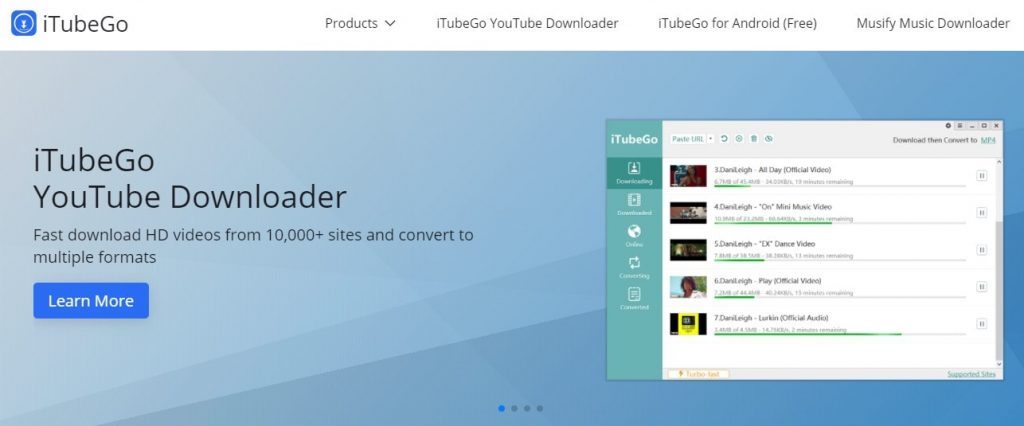This screenshot has height=426, width=1024.
Task: Pause download of "On" Mini Music Video
Action: coord(981,212)
